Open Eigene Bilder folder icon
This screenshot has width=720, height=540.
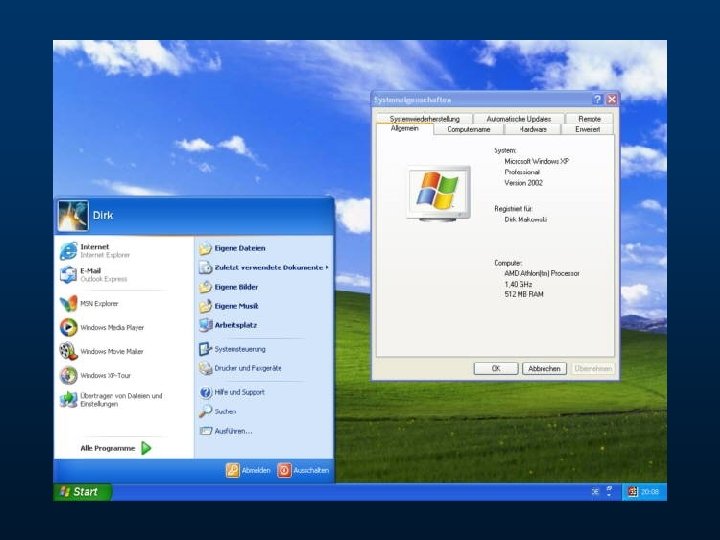tap(205, 287)
